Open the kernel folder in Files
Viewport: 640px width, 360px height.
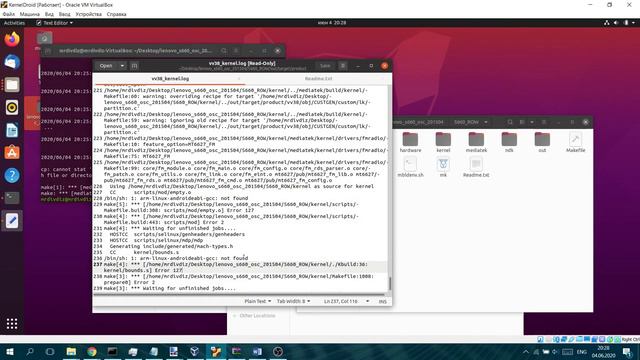[x=443, y=142]
